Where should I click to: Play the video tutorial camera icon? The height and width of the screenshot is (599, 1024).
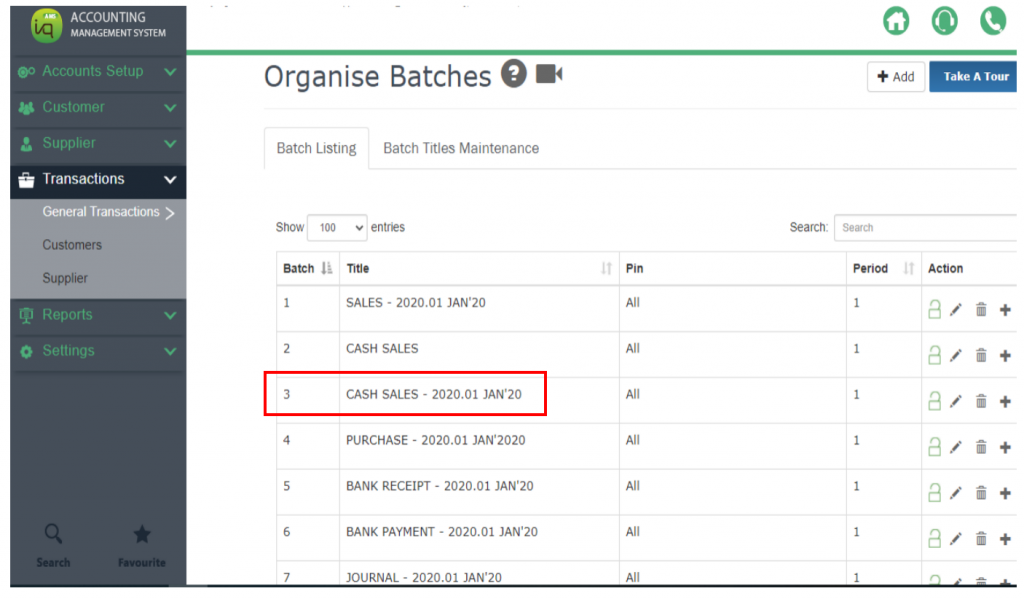point(549,74)
